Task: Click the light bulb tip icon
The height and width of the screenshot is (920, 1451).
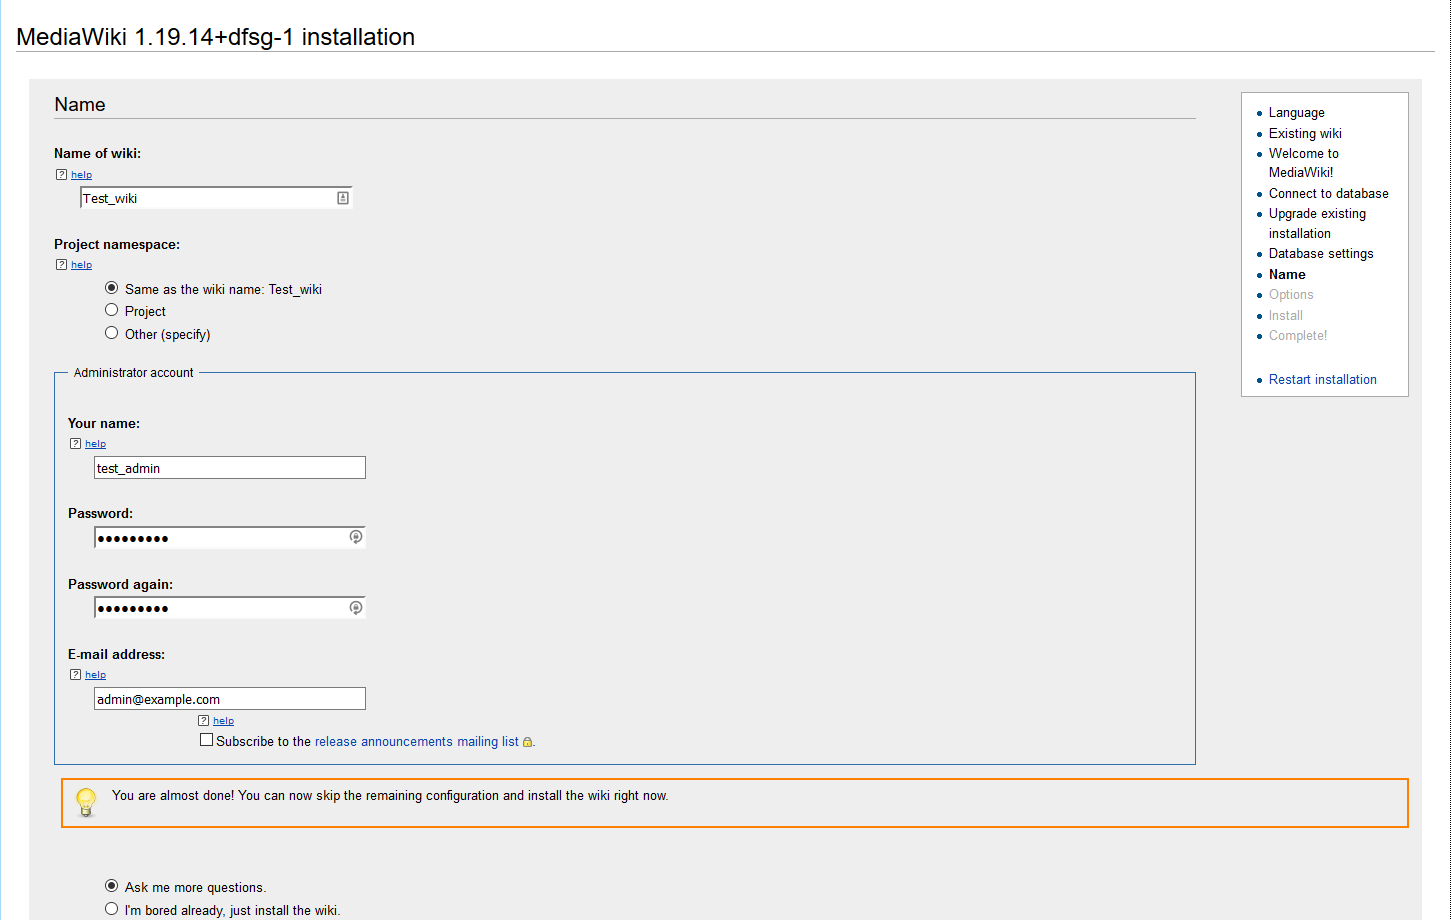Action: pos(86,802)
